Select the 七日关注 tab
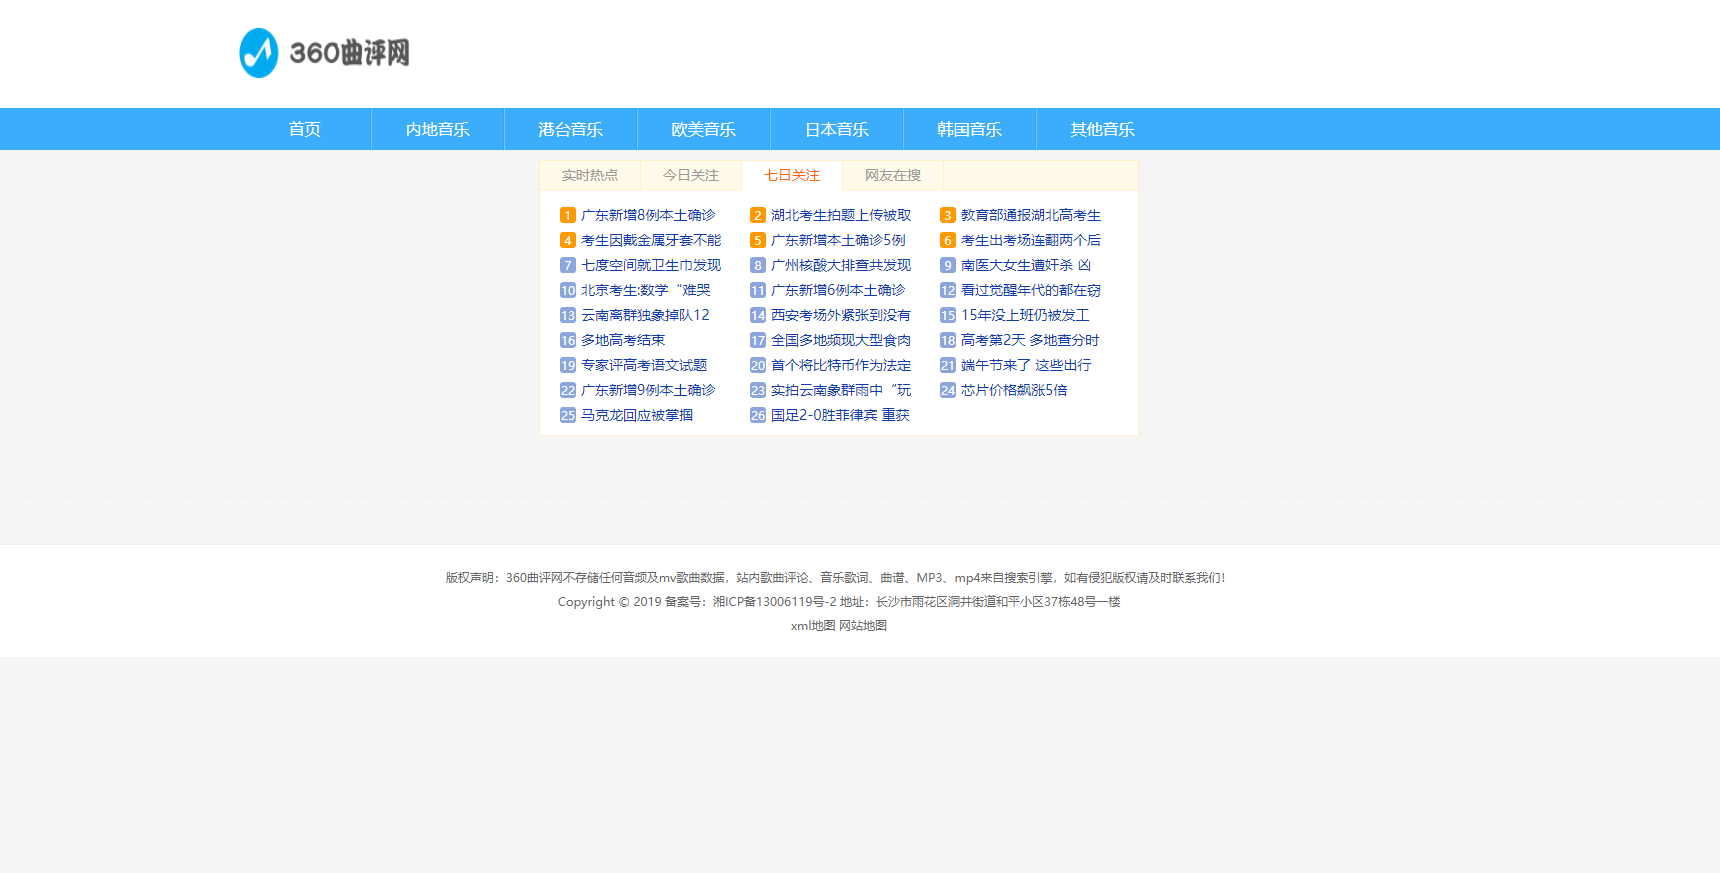Viewport: 1720px width, 873px height. 792,175
